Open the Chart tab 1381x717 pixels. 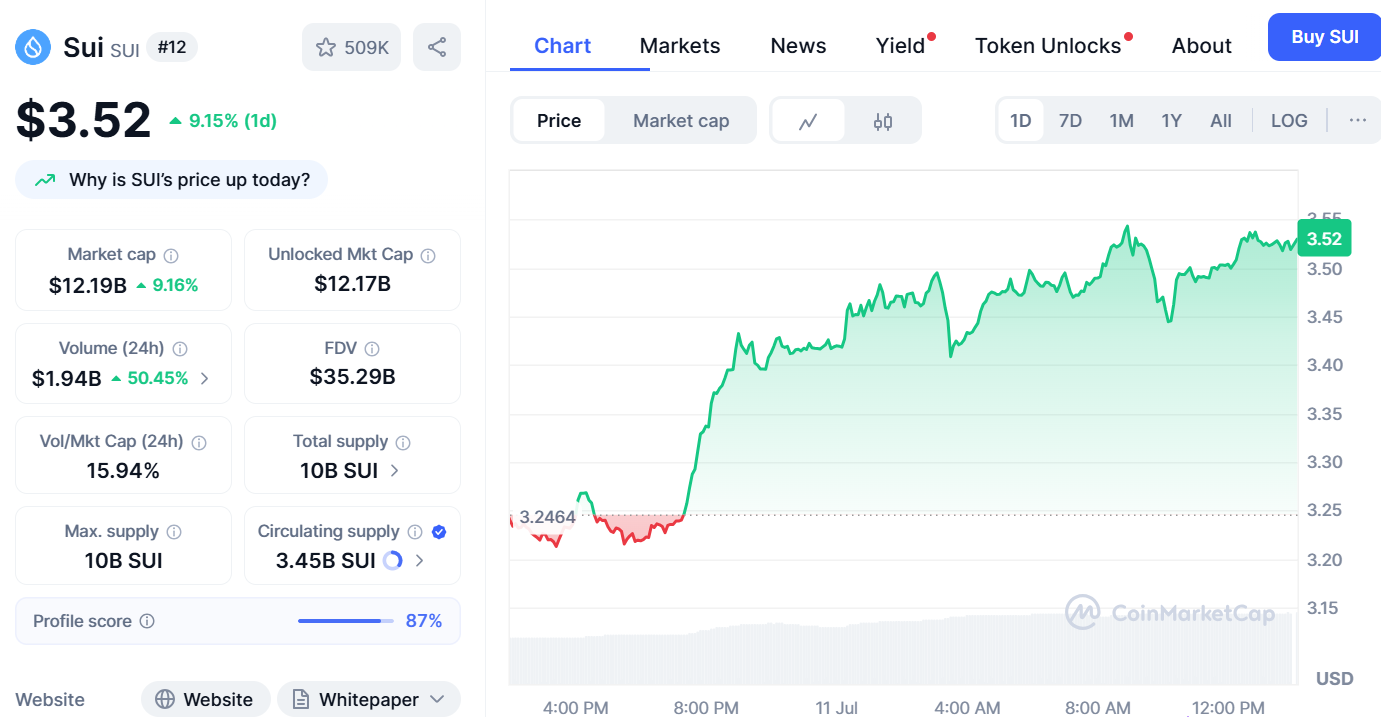click(x=563, y=46)
